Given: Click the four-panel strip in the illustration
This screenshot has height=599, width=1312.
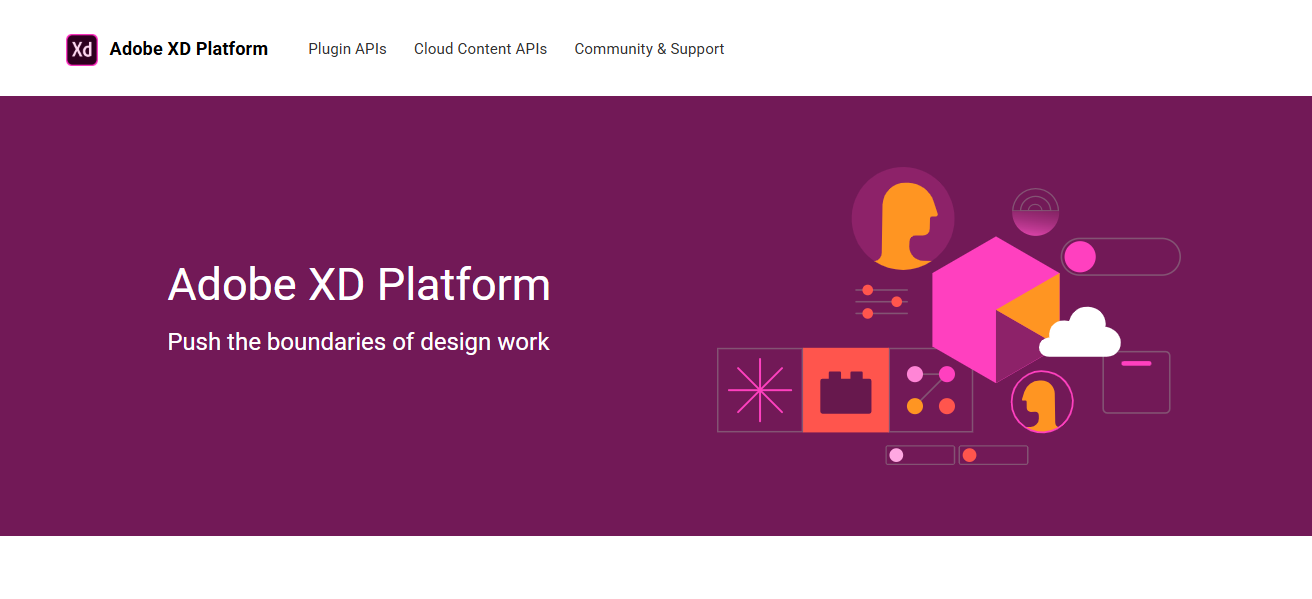Looking at the screenshot, I should coord(844,390).
